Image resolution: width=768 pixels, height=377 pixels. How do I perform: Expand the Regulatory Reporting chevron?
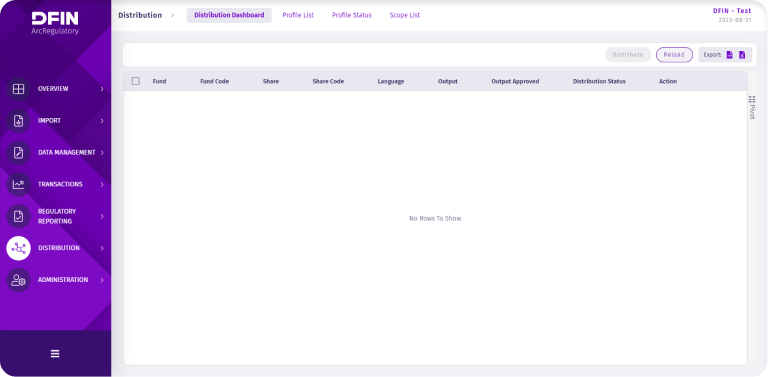point(102,216)
